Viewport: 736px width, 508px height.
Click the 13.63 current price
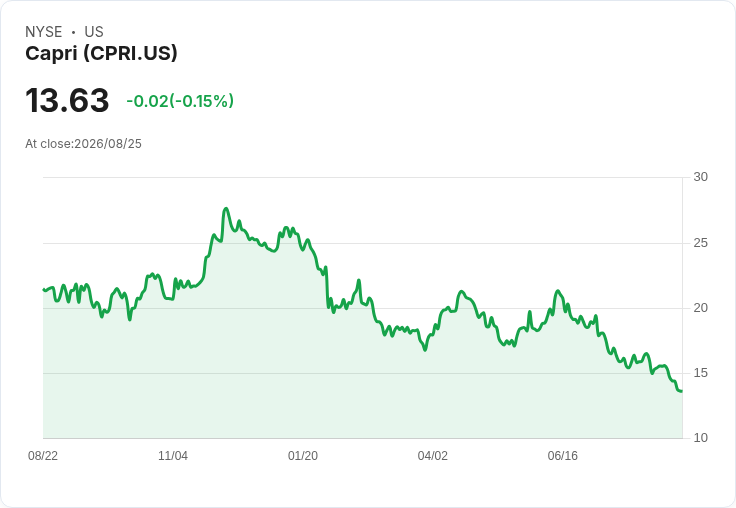click(x=67, y=100)
